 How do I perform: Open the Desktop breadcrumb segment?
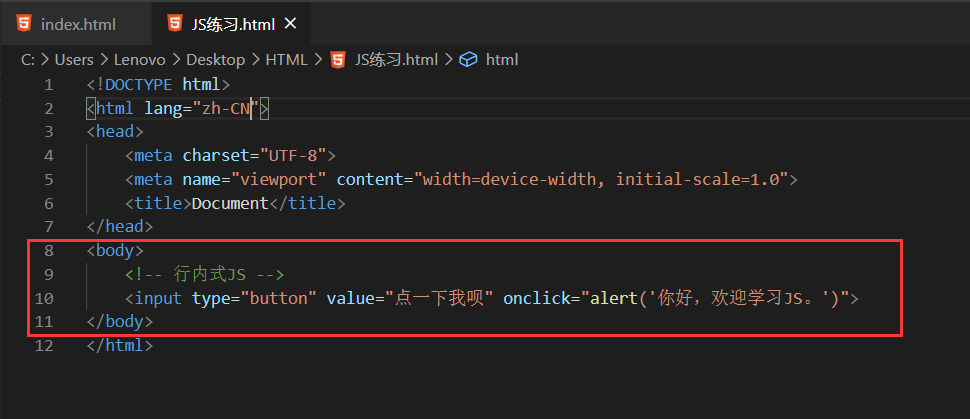216,60
